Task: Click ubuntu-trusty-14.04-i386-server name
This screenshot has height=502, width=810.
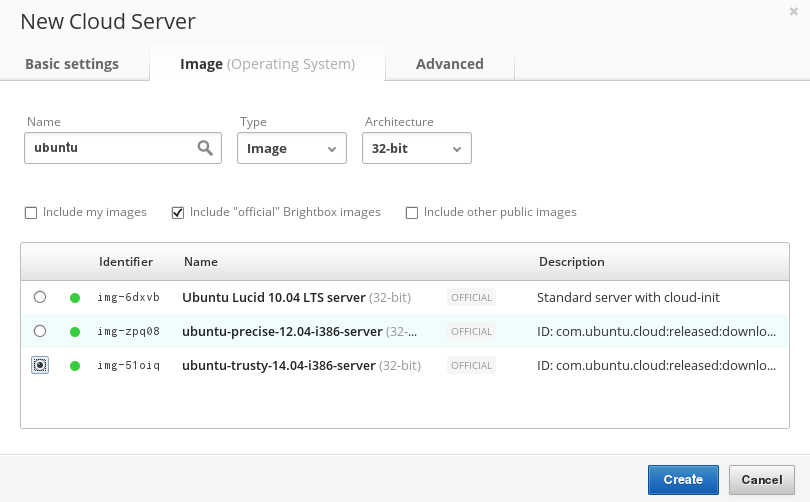Action: (278, 366)
